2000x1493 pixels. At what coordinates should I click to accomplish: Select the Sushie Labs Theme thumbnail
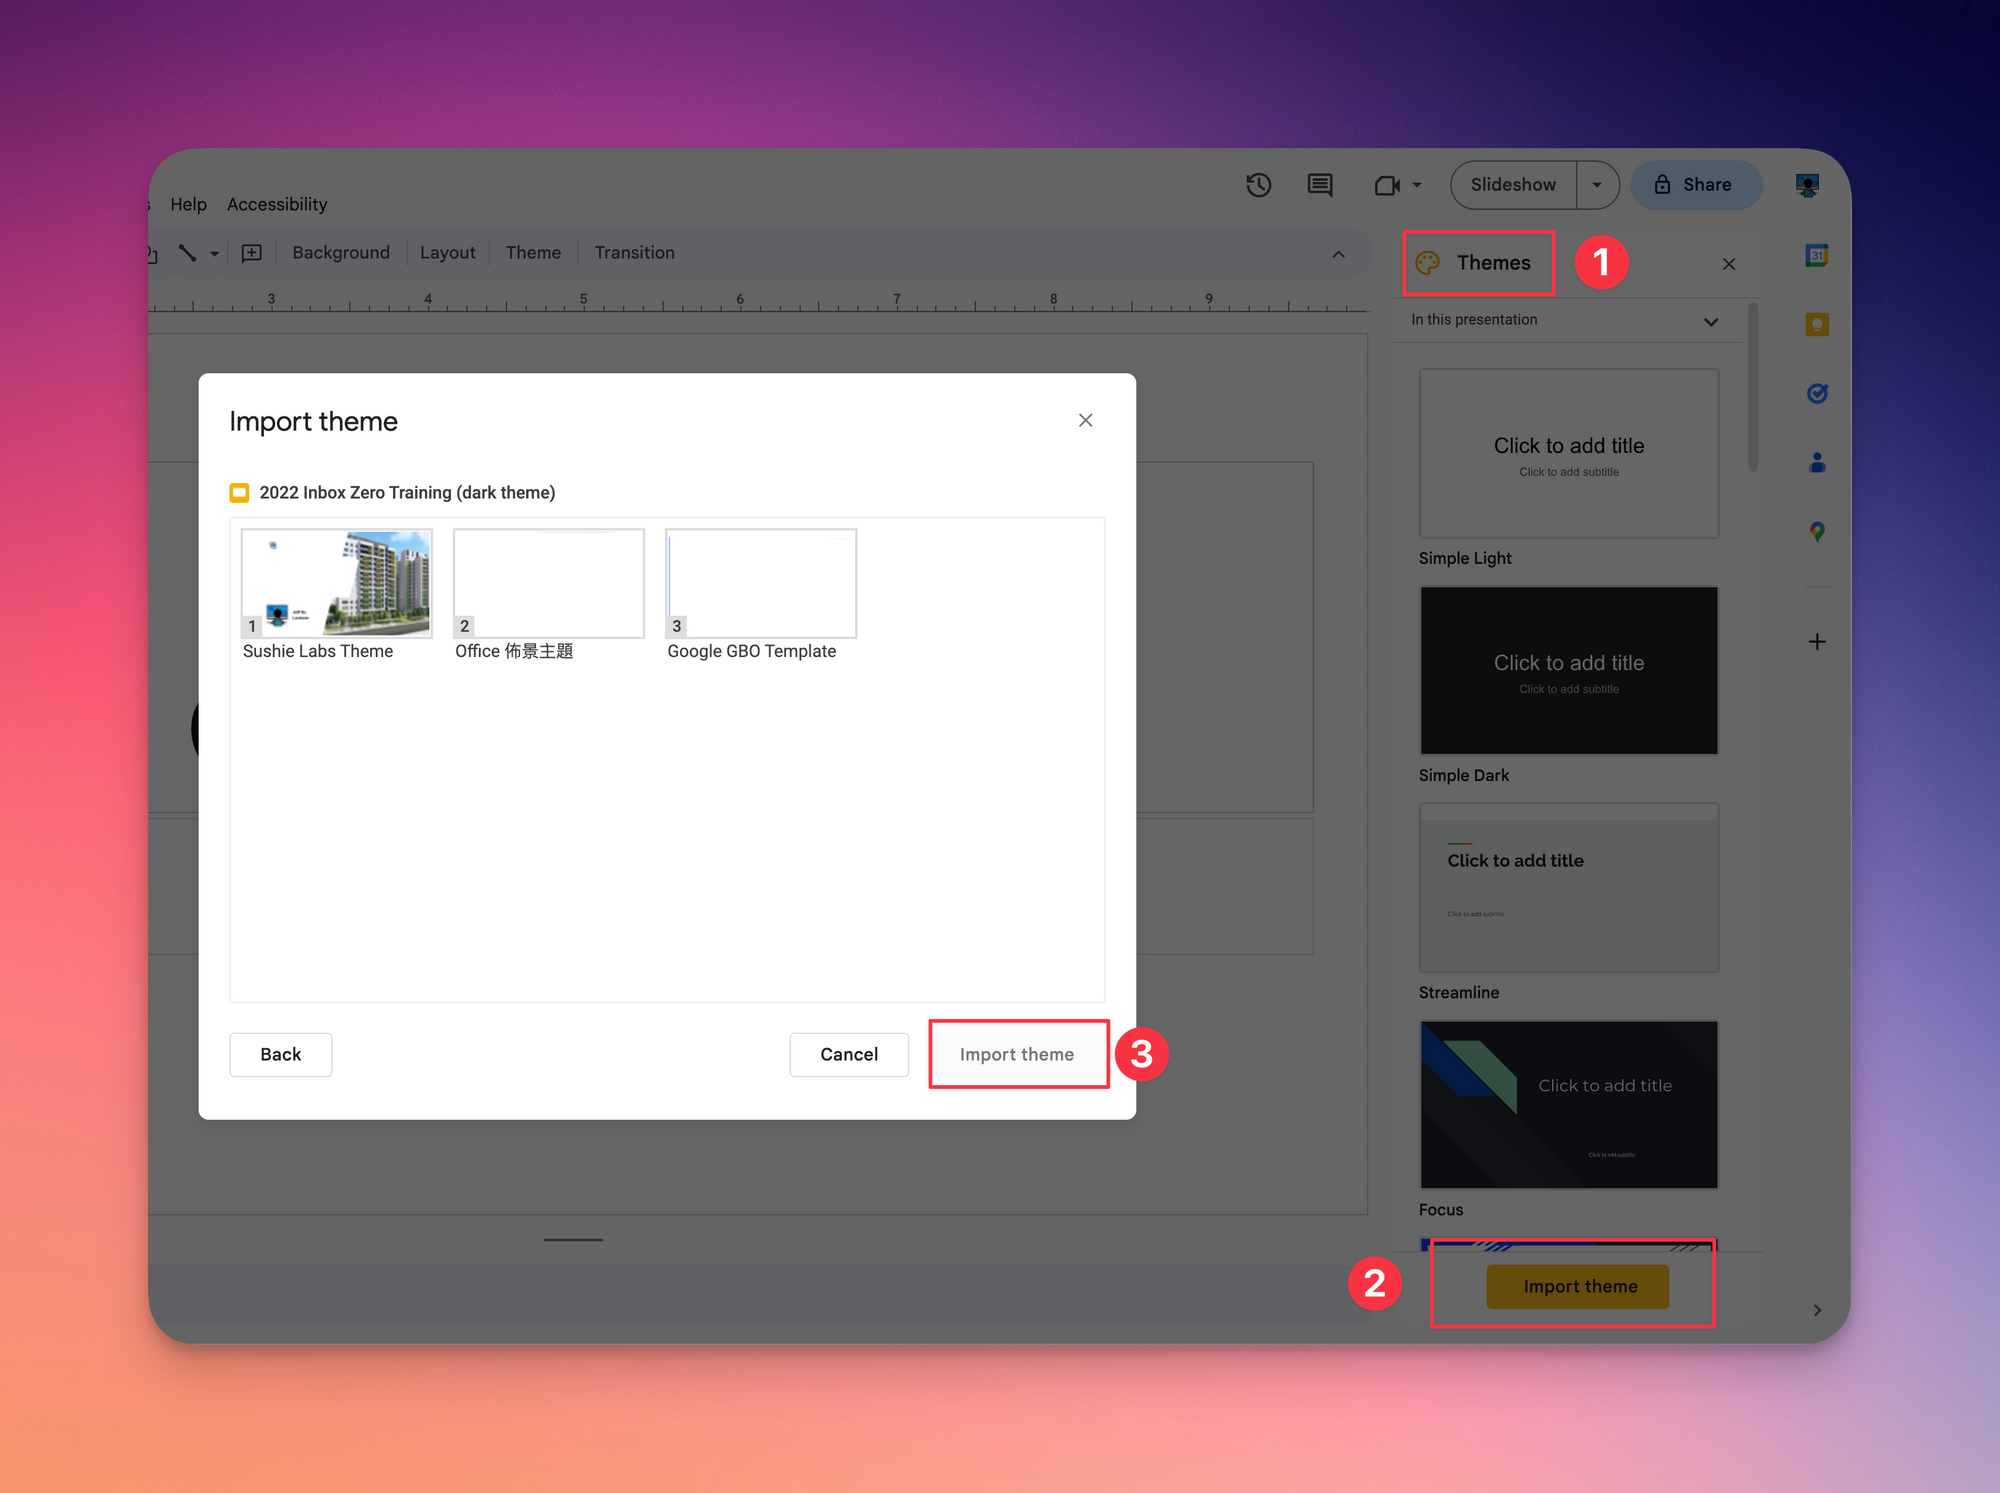tap(337, 584)
